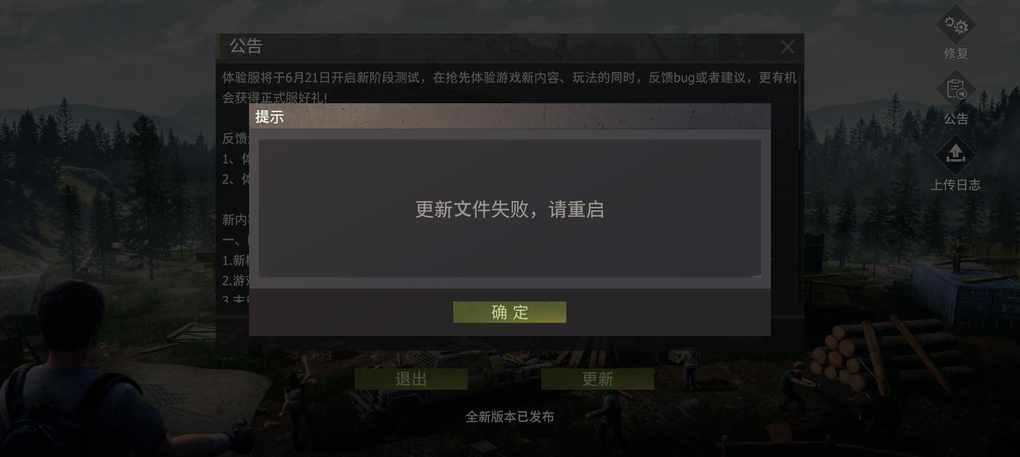
Task: Click the partially hidden 反馈 line in the announcement
Action: tap(235, 138)
